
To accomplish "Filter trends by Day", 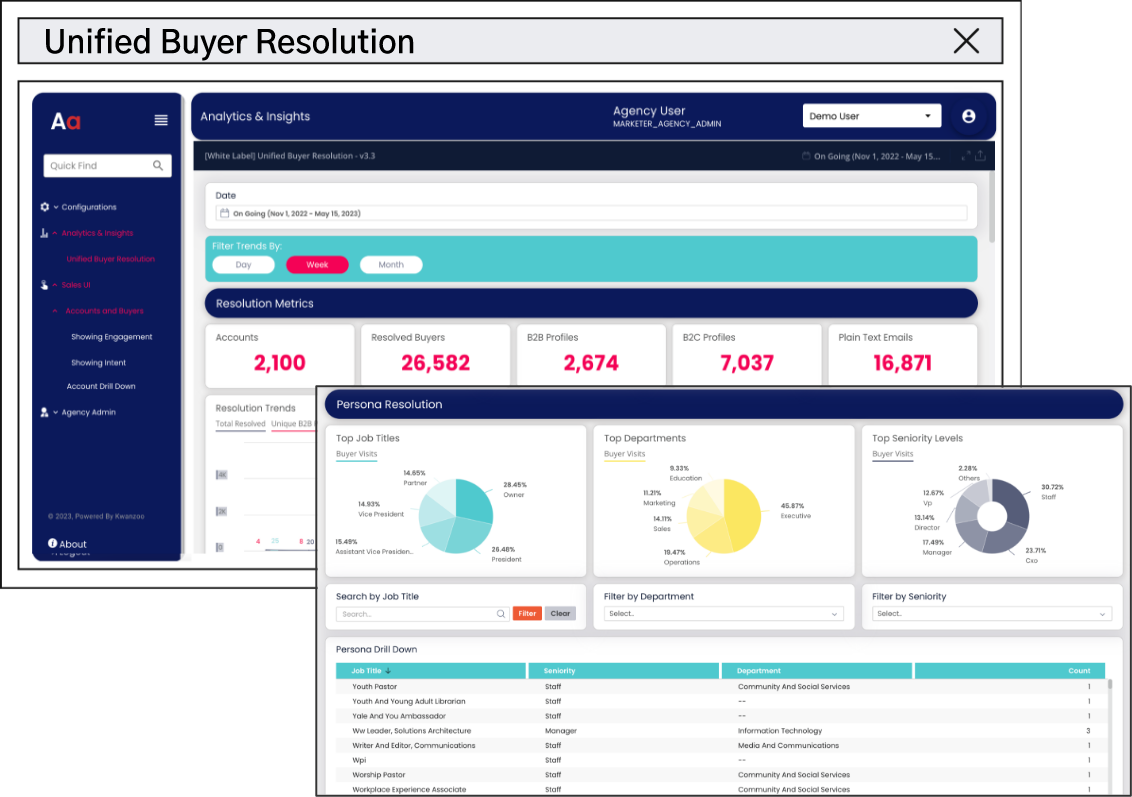I will coord(243,265).
